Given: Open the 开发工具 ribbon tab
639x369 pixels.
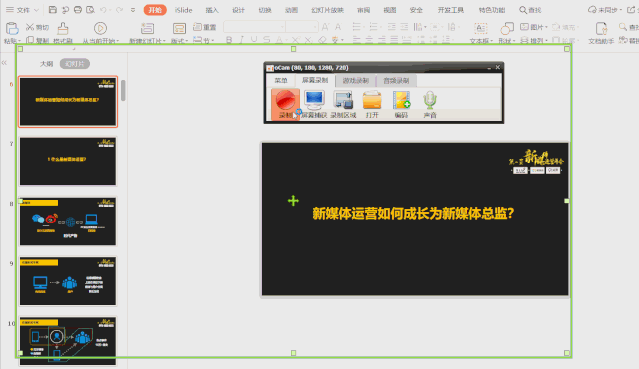Looking at the screenshot, I should coord(450,10).
